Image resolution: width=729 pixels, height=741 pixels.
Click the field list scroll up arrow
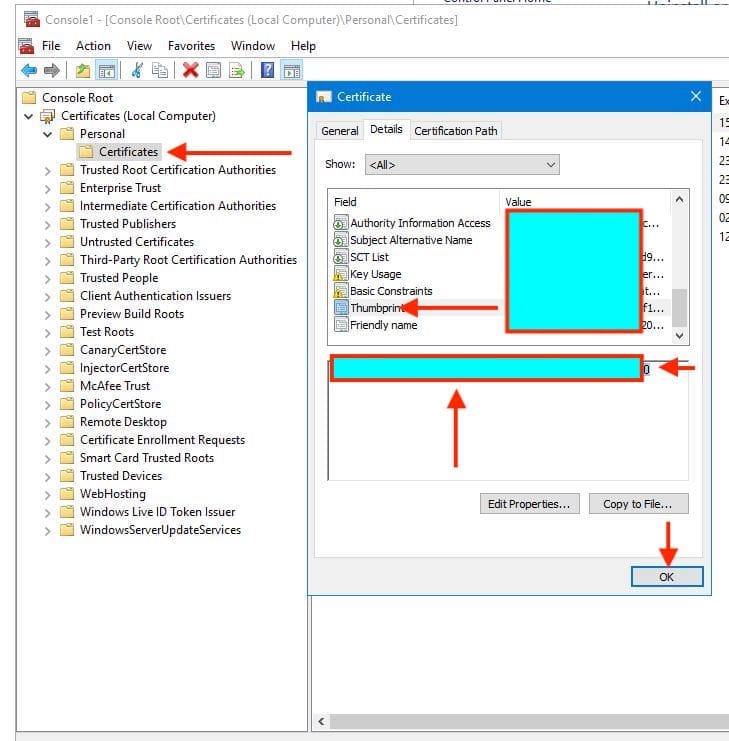(680, 200)
